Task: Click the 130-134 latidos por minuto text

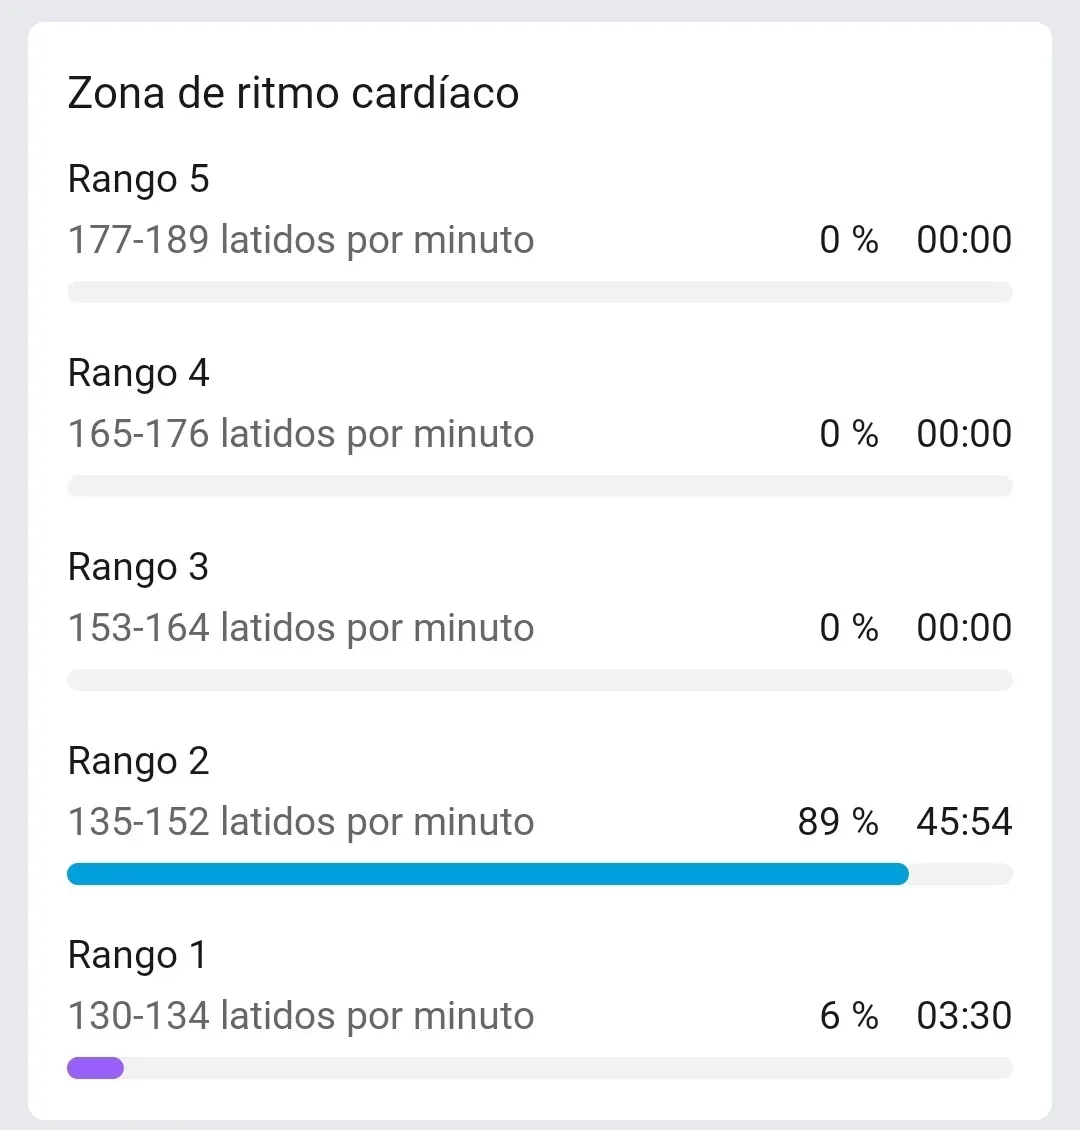Action: click(x=301, y=1015)
